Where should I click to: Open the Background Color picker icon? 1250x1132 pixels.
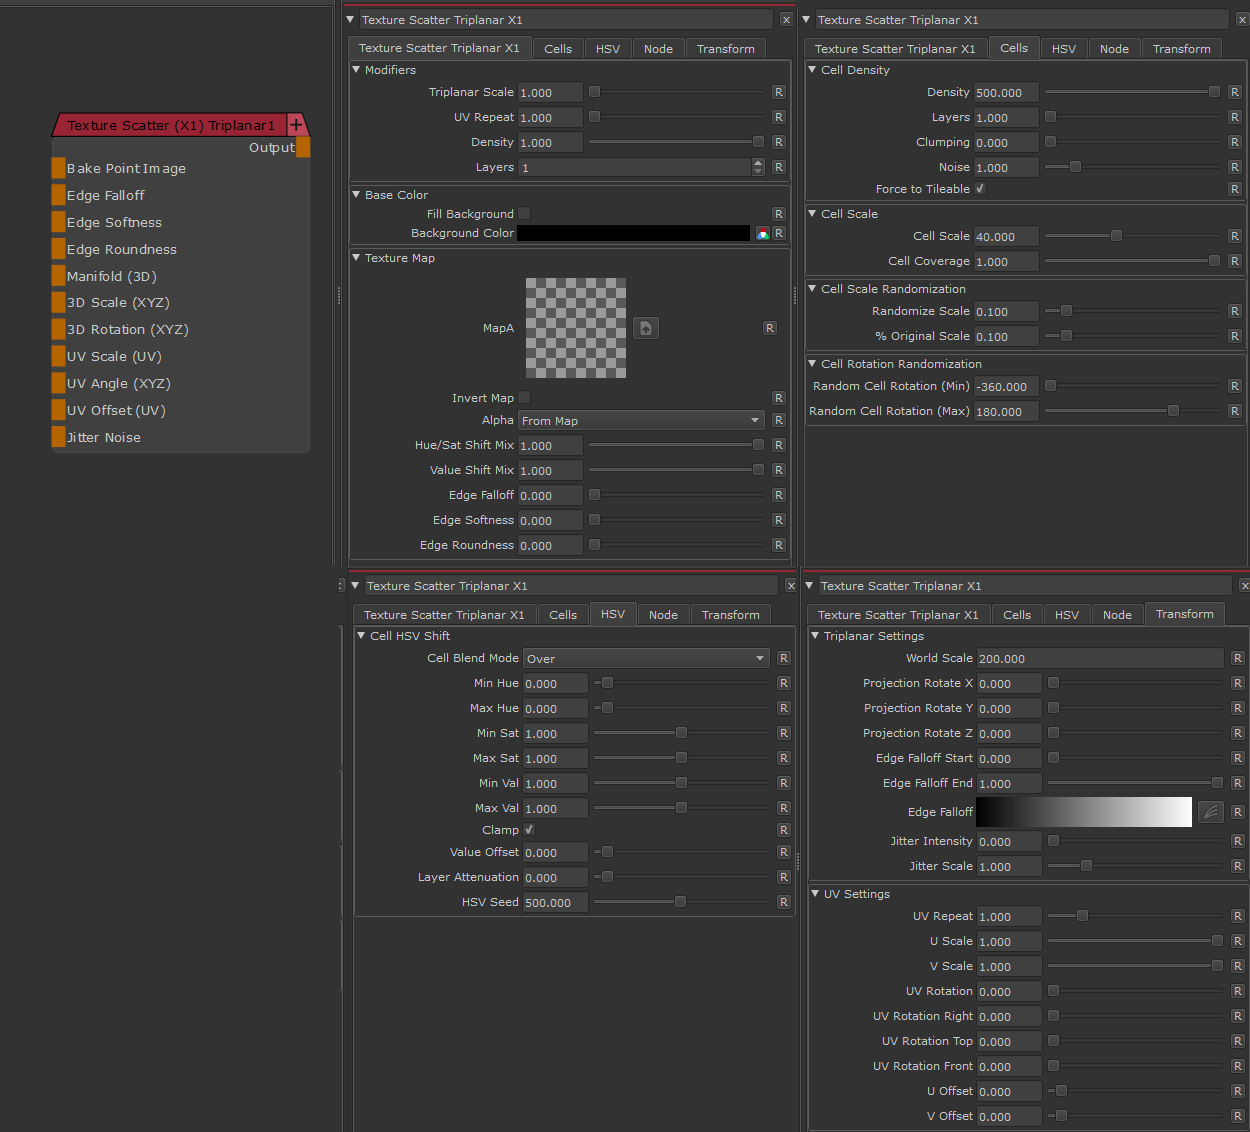(x=762, y=233)
